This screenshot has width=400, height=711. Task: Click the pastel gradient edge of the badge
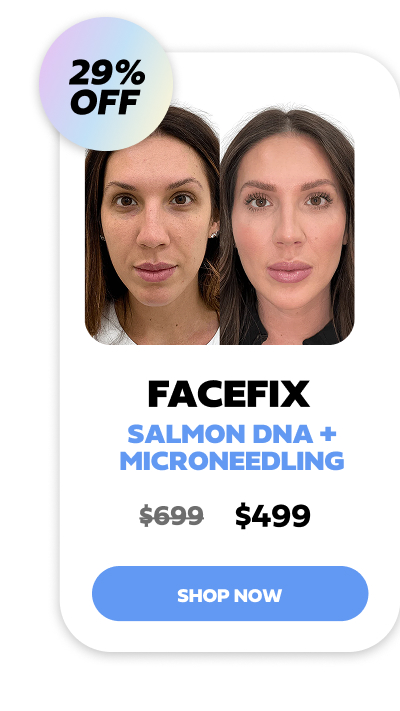[50, 84]
